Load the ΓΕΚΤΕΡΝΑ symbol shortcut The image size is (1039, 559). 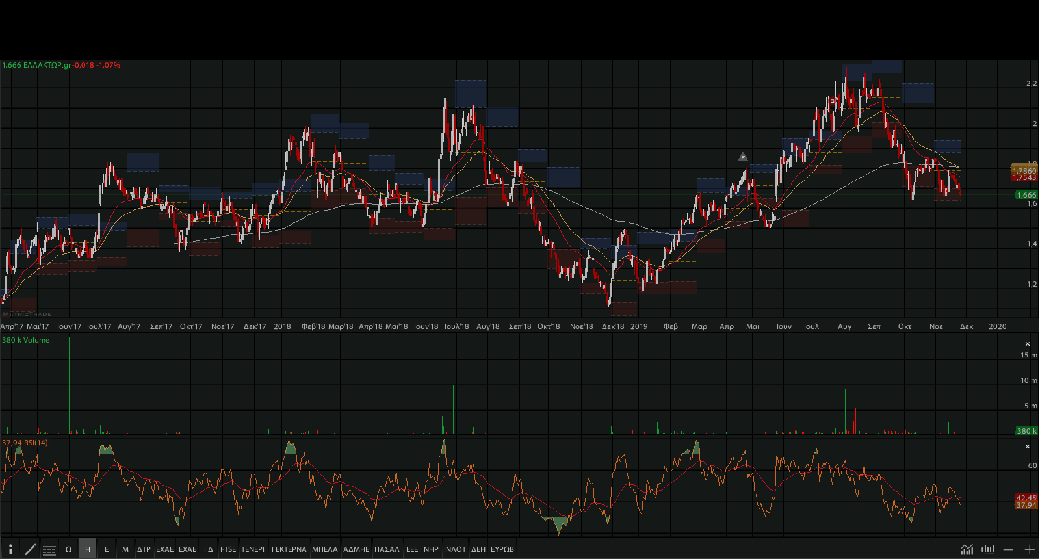click(289, 549)
